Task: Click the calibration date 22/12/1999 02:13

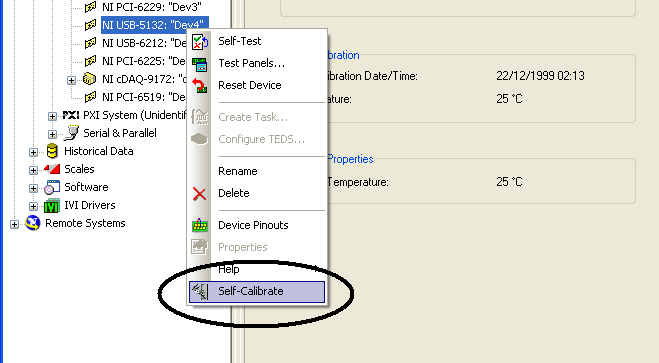Action: coord(540,76)
